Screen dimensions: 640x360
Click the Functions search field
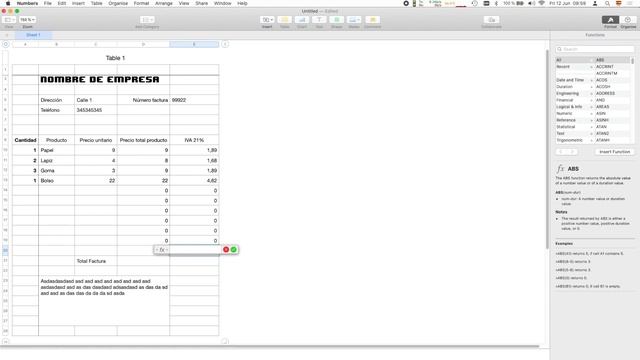(x=595, y=49)
